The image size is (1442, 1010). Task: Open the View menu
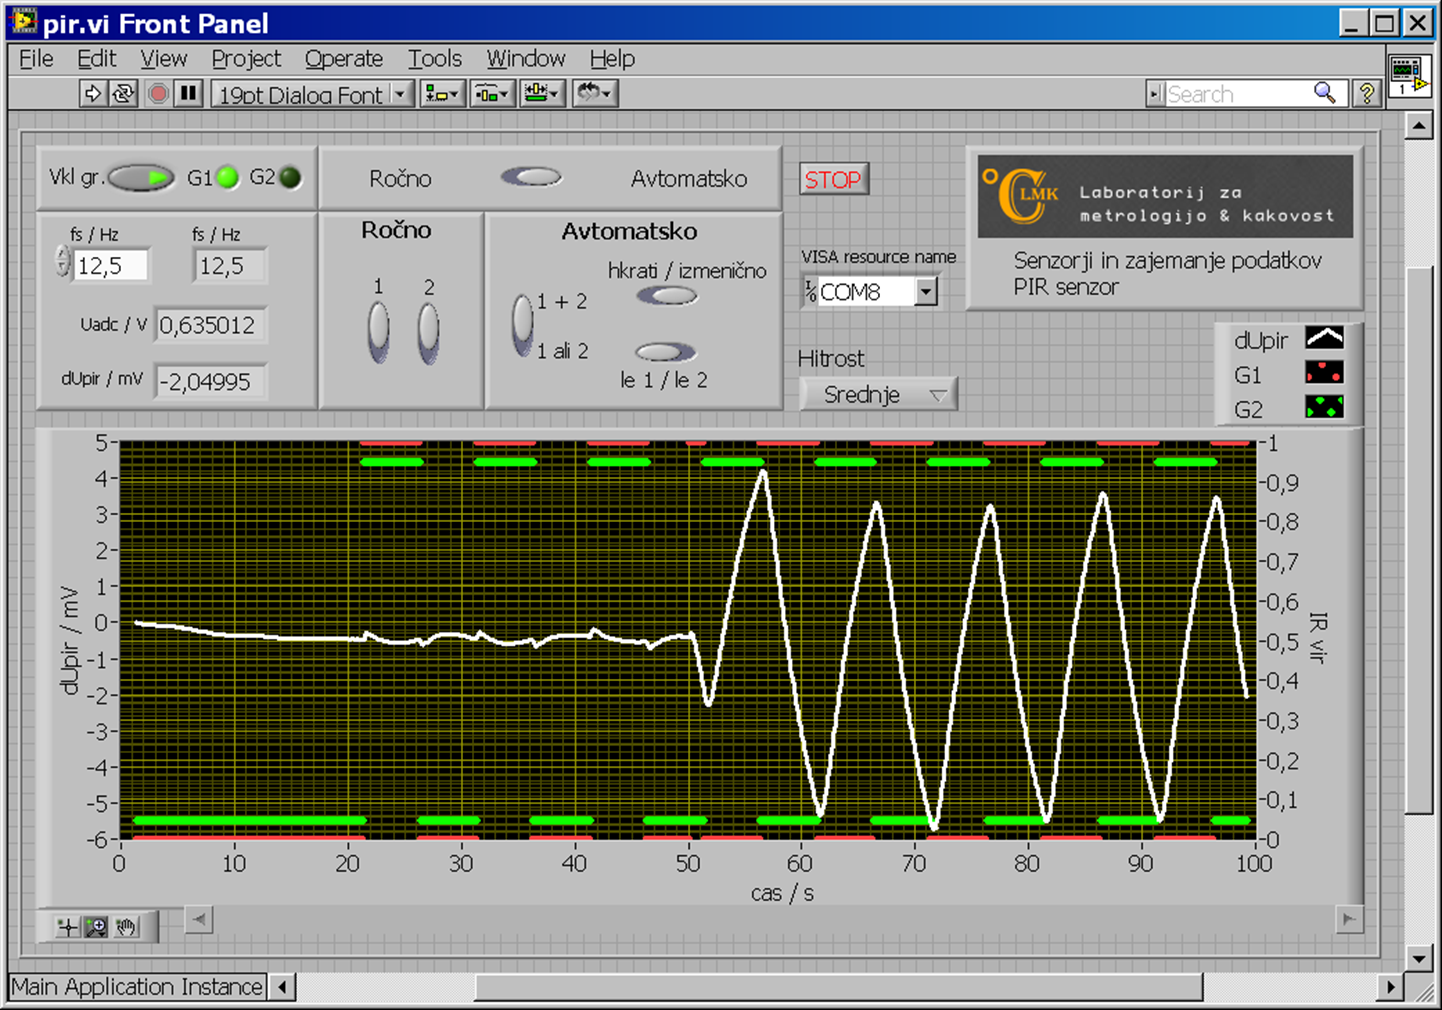pyautogui.click(x=163, y=59)
